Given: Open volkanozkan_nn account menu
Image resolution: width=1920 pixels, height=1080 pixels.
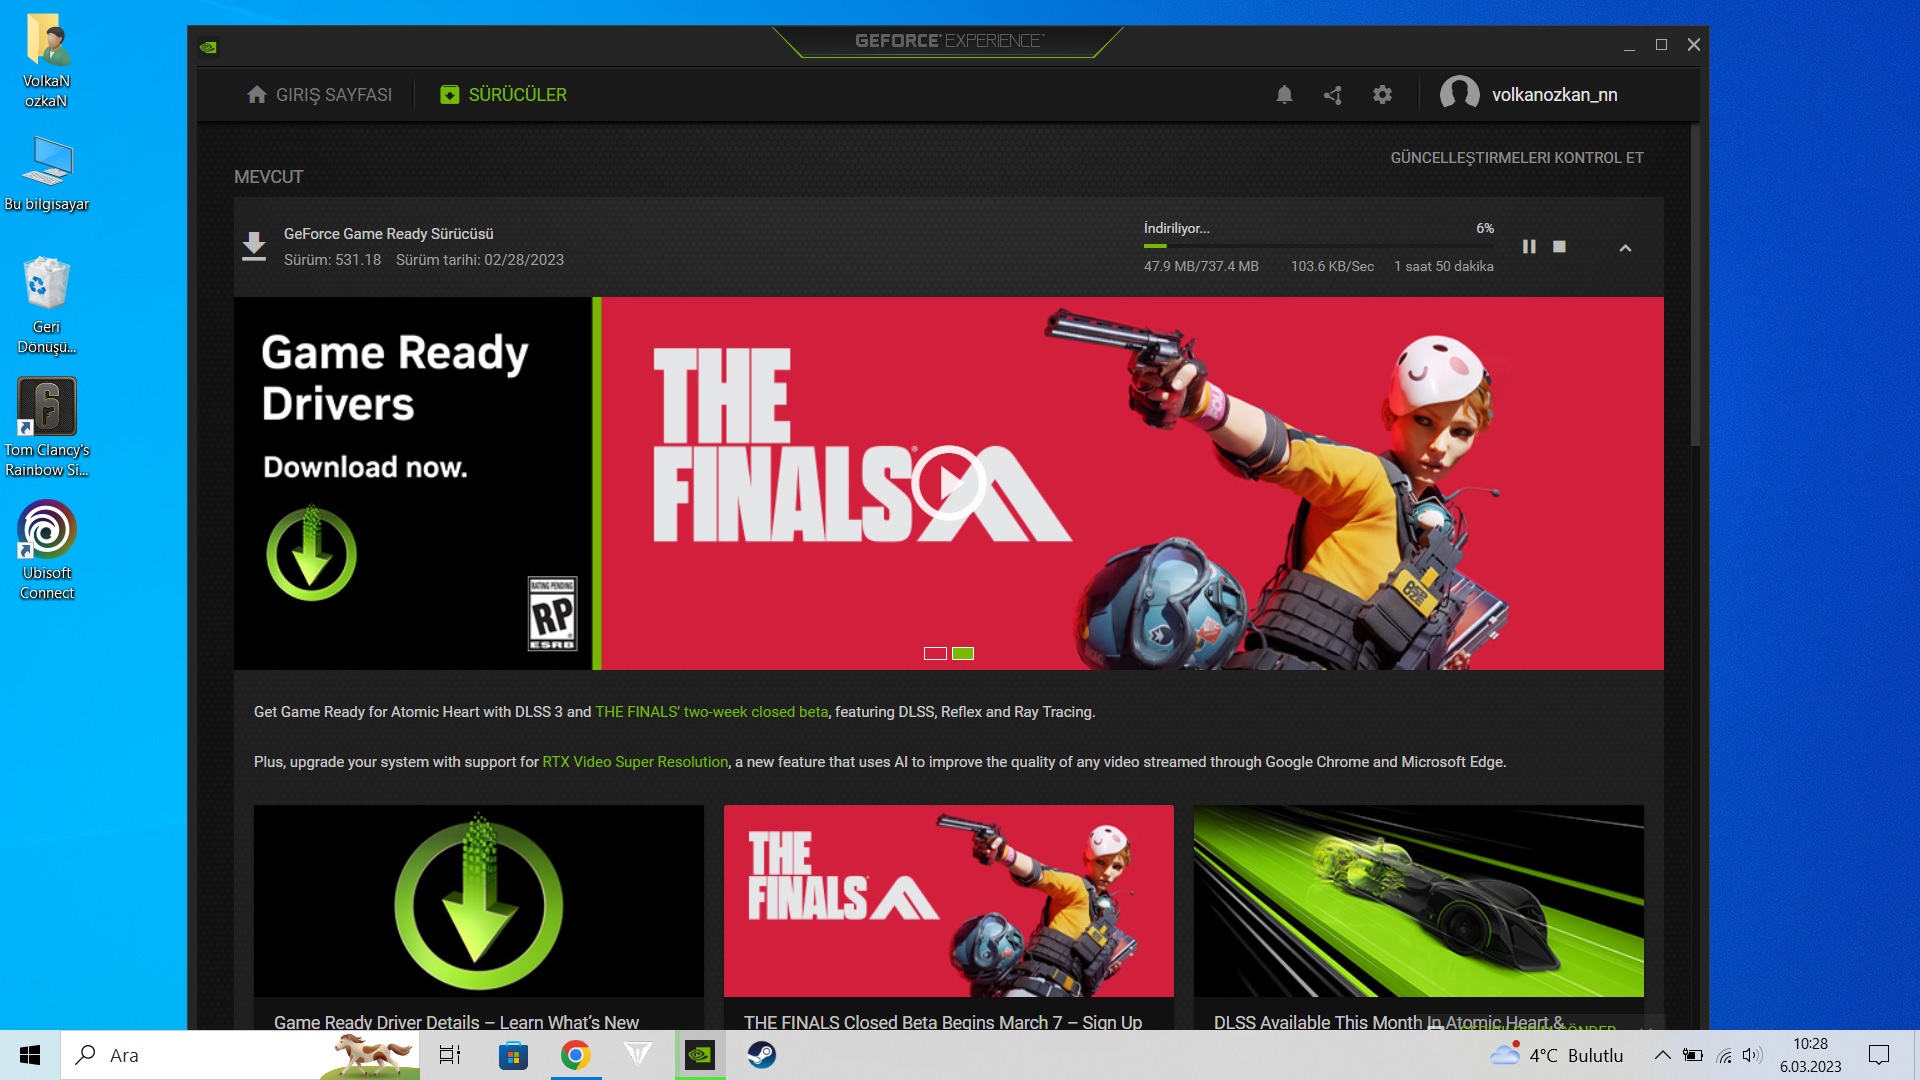Looking at the screenshot, I should point(1554,95).
